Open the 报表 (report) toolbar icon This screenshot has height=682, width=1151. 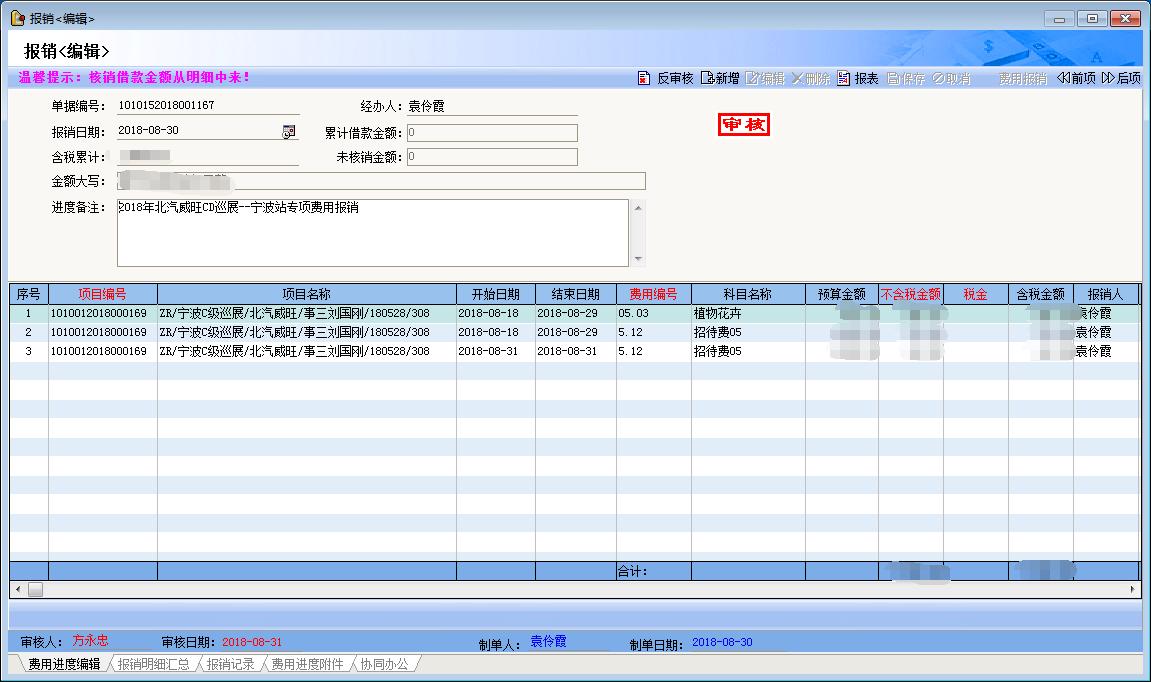[844, 79]
